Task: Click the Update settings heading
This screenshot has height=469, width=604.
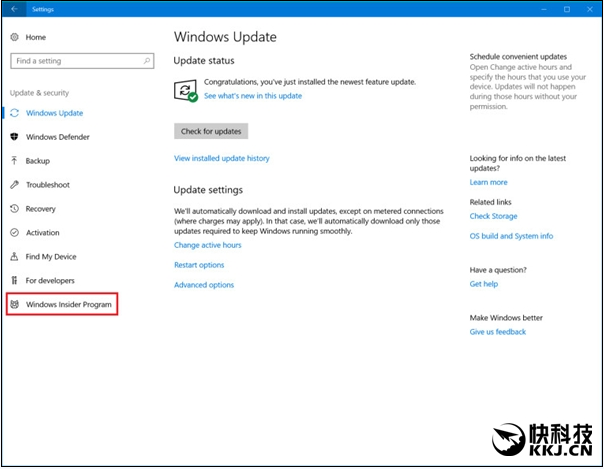Action: pos(208,190)
